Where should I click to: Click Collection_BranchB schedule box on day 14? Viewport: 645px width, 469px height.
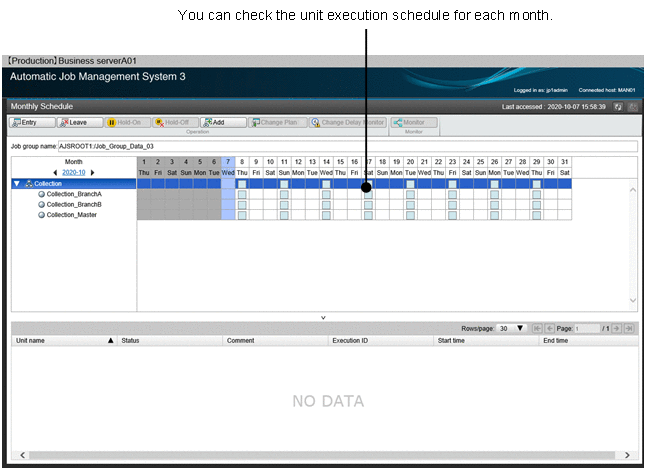326,204
